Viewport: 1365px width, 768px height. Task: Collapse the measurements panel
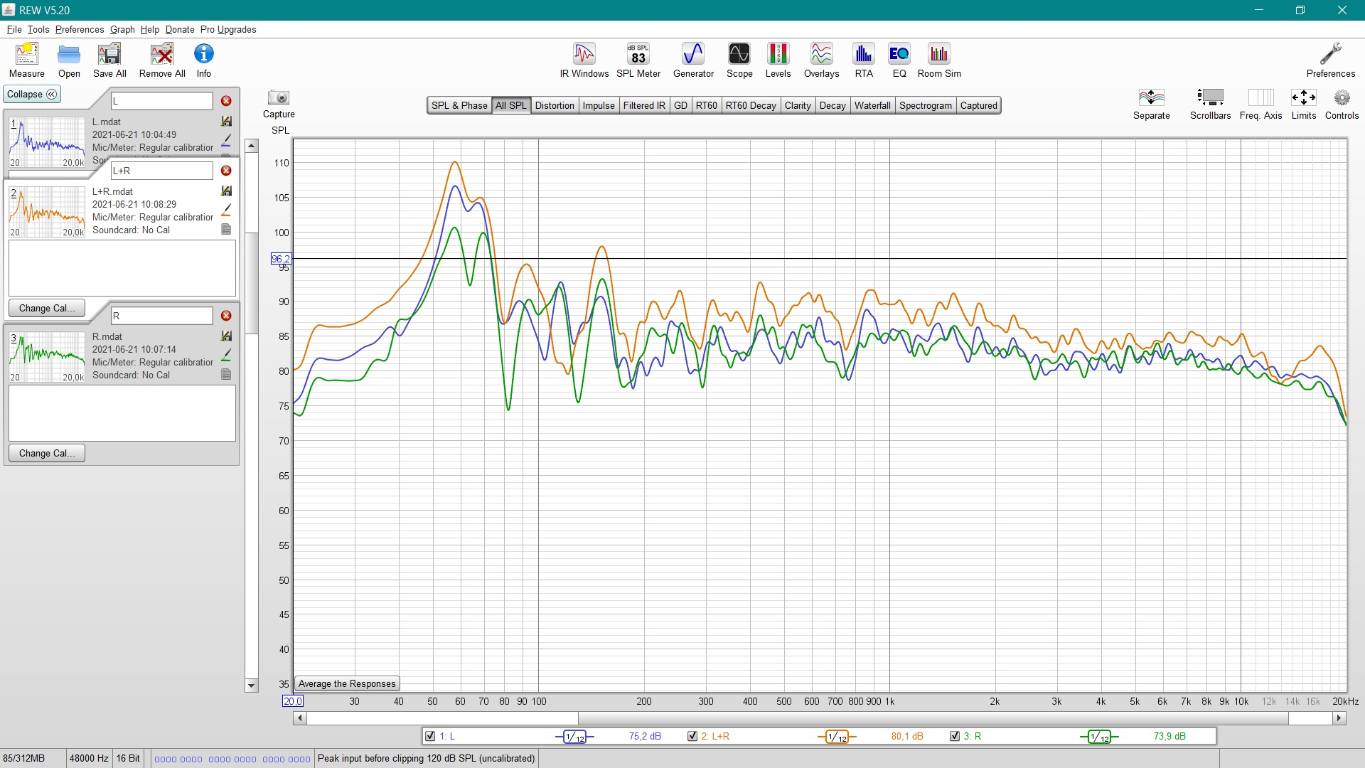coord(32,94)
